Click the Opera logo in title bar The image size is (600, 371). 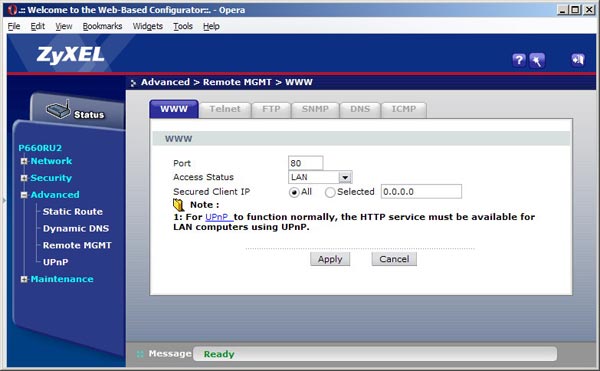coord(12,10)
